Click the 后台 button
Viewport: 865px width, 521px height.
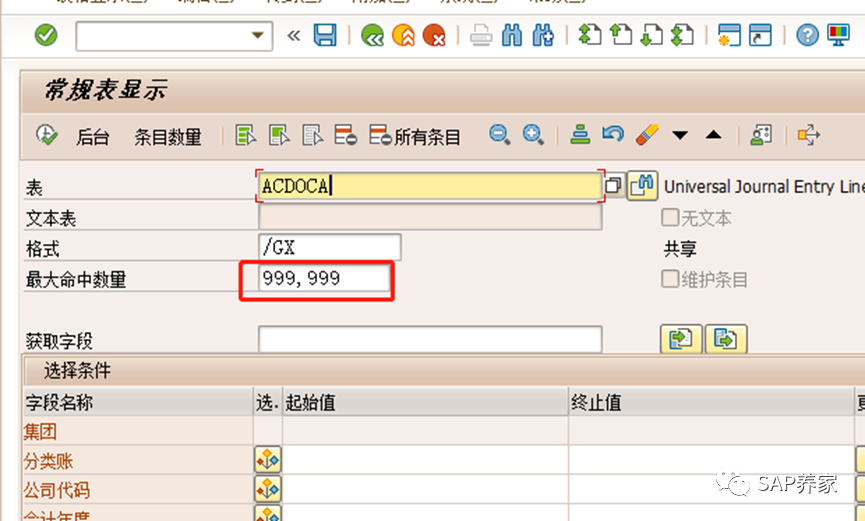coord(92,137)
